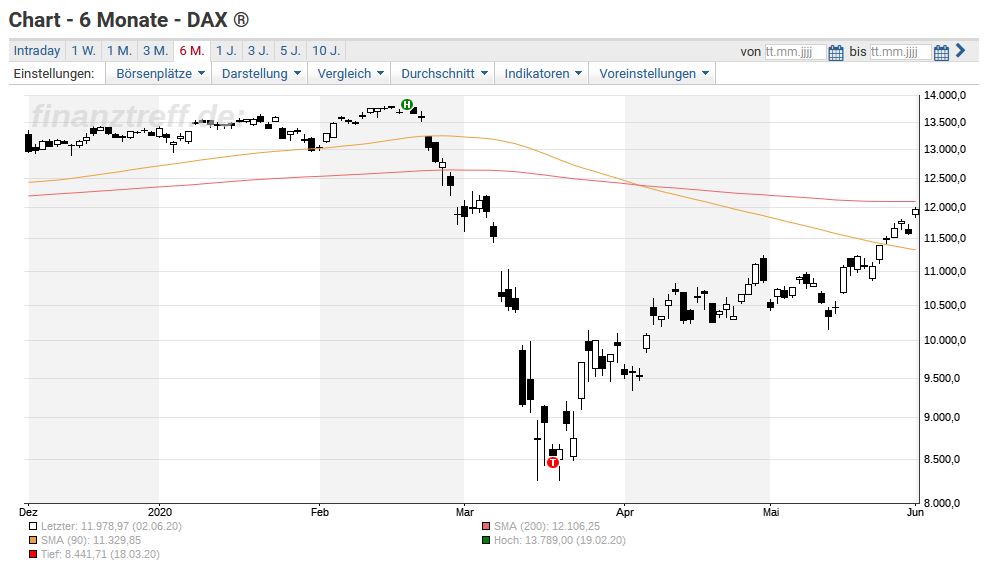The height and width of the screenshot is (577, 990).
Task: Focus the 'von' start date field
Action: click(x=795, y=52)
